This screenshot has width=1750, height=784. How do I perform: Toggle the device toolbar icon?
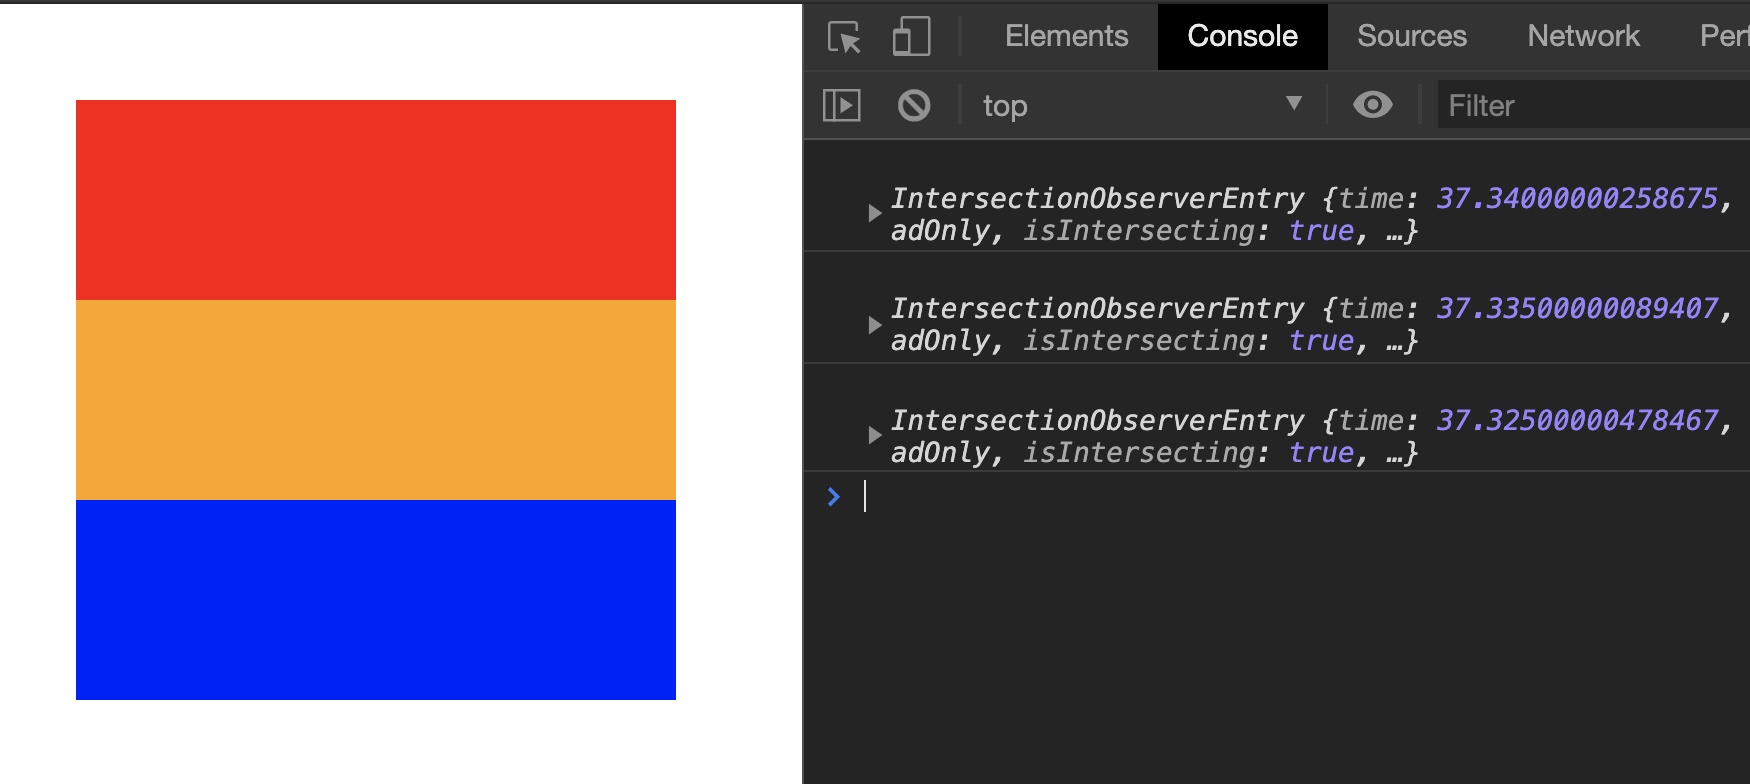pyautogui.click(x=911, y=37)
